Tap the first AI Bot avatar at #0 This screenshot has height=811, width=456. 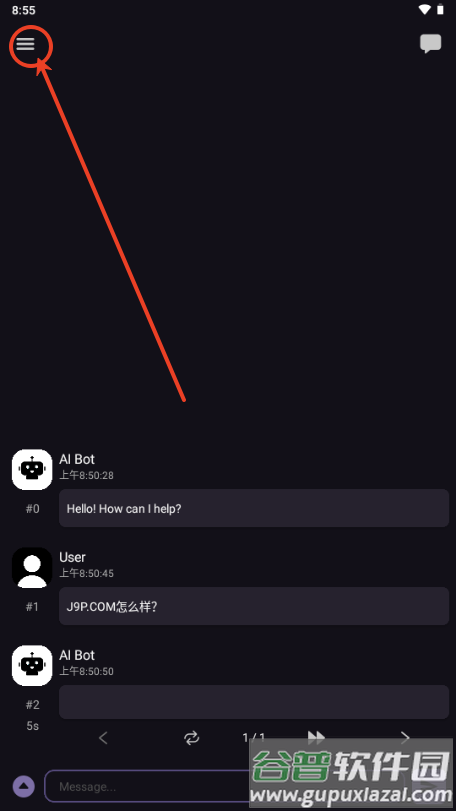[x=32, y=469]
